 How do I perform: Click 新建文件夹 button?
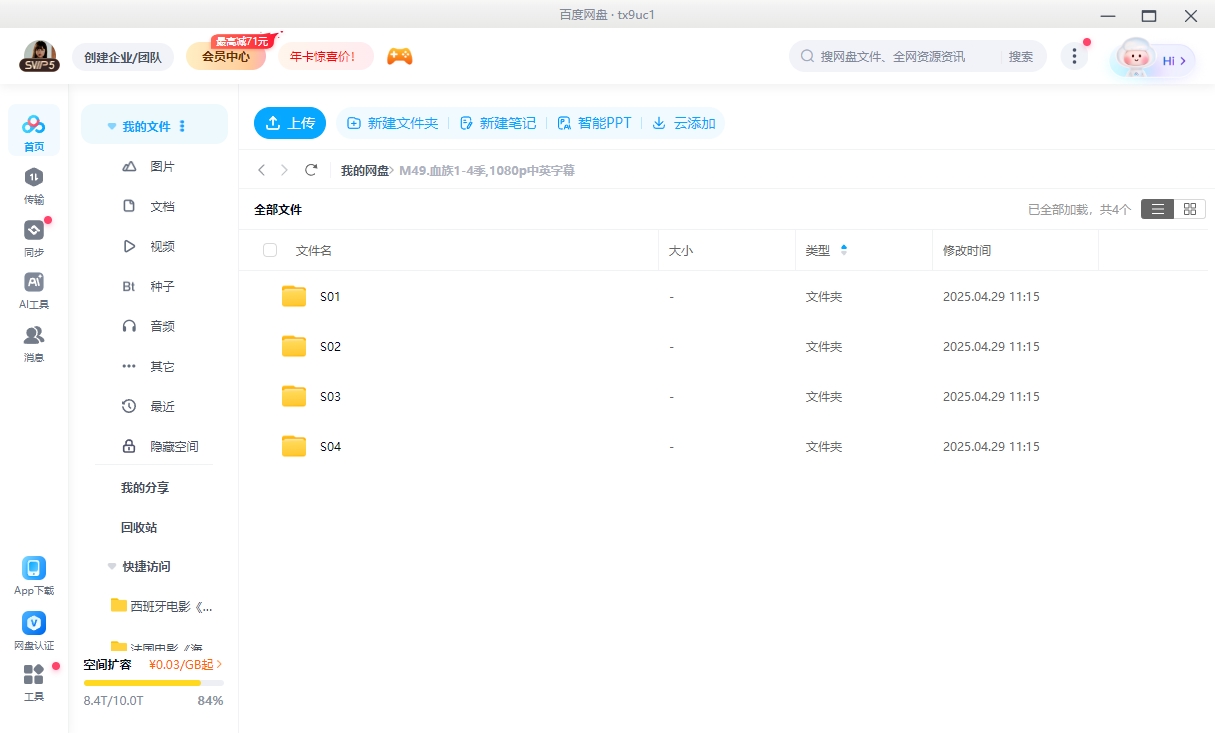click(392, 123)
